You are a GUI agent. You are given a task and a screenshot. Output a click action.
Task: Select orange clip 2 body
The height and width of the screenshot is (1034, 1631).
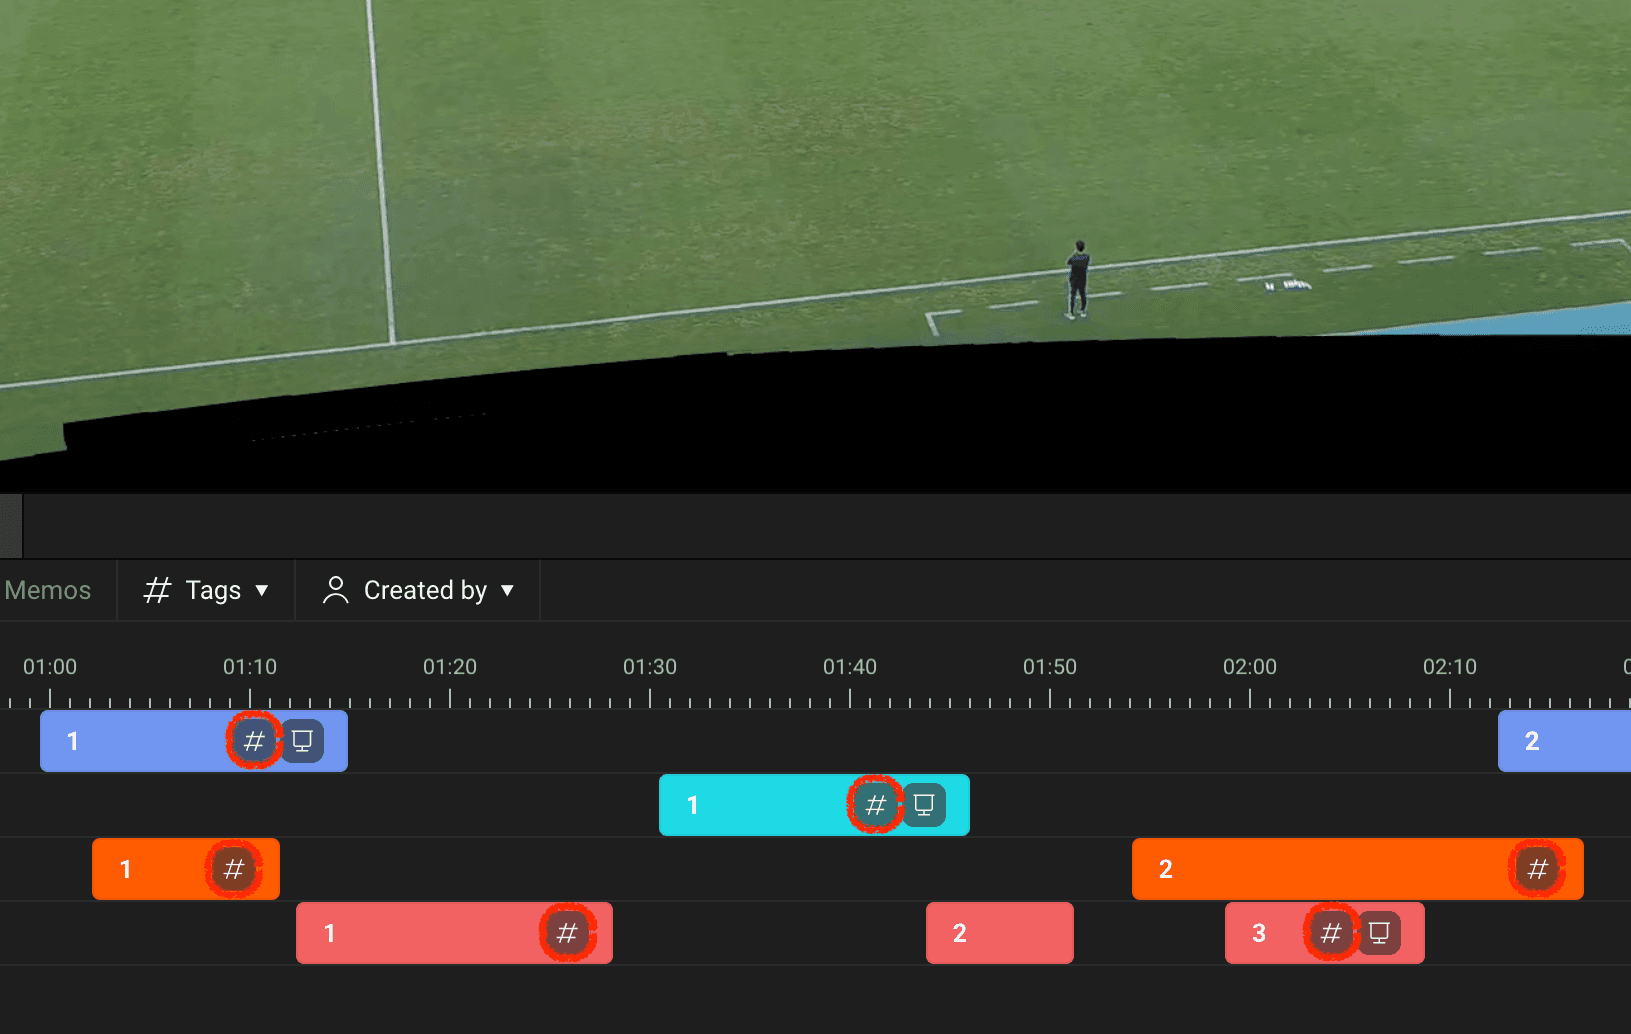coord(1320,869)
